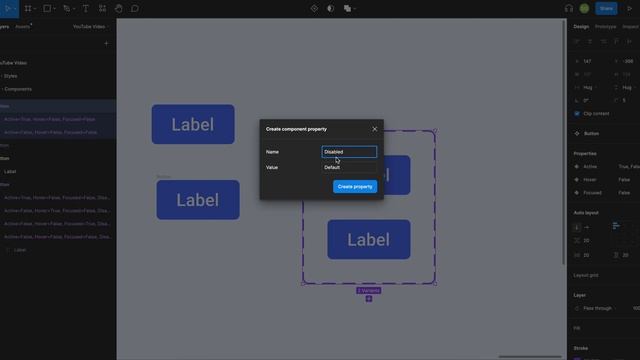This screenshot has height=360, width=640.
Task: Open the shape tools dropdown arrow
Action: tap(55, 9)
